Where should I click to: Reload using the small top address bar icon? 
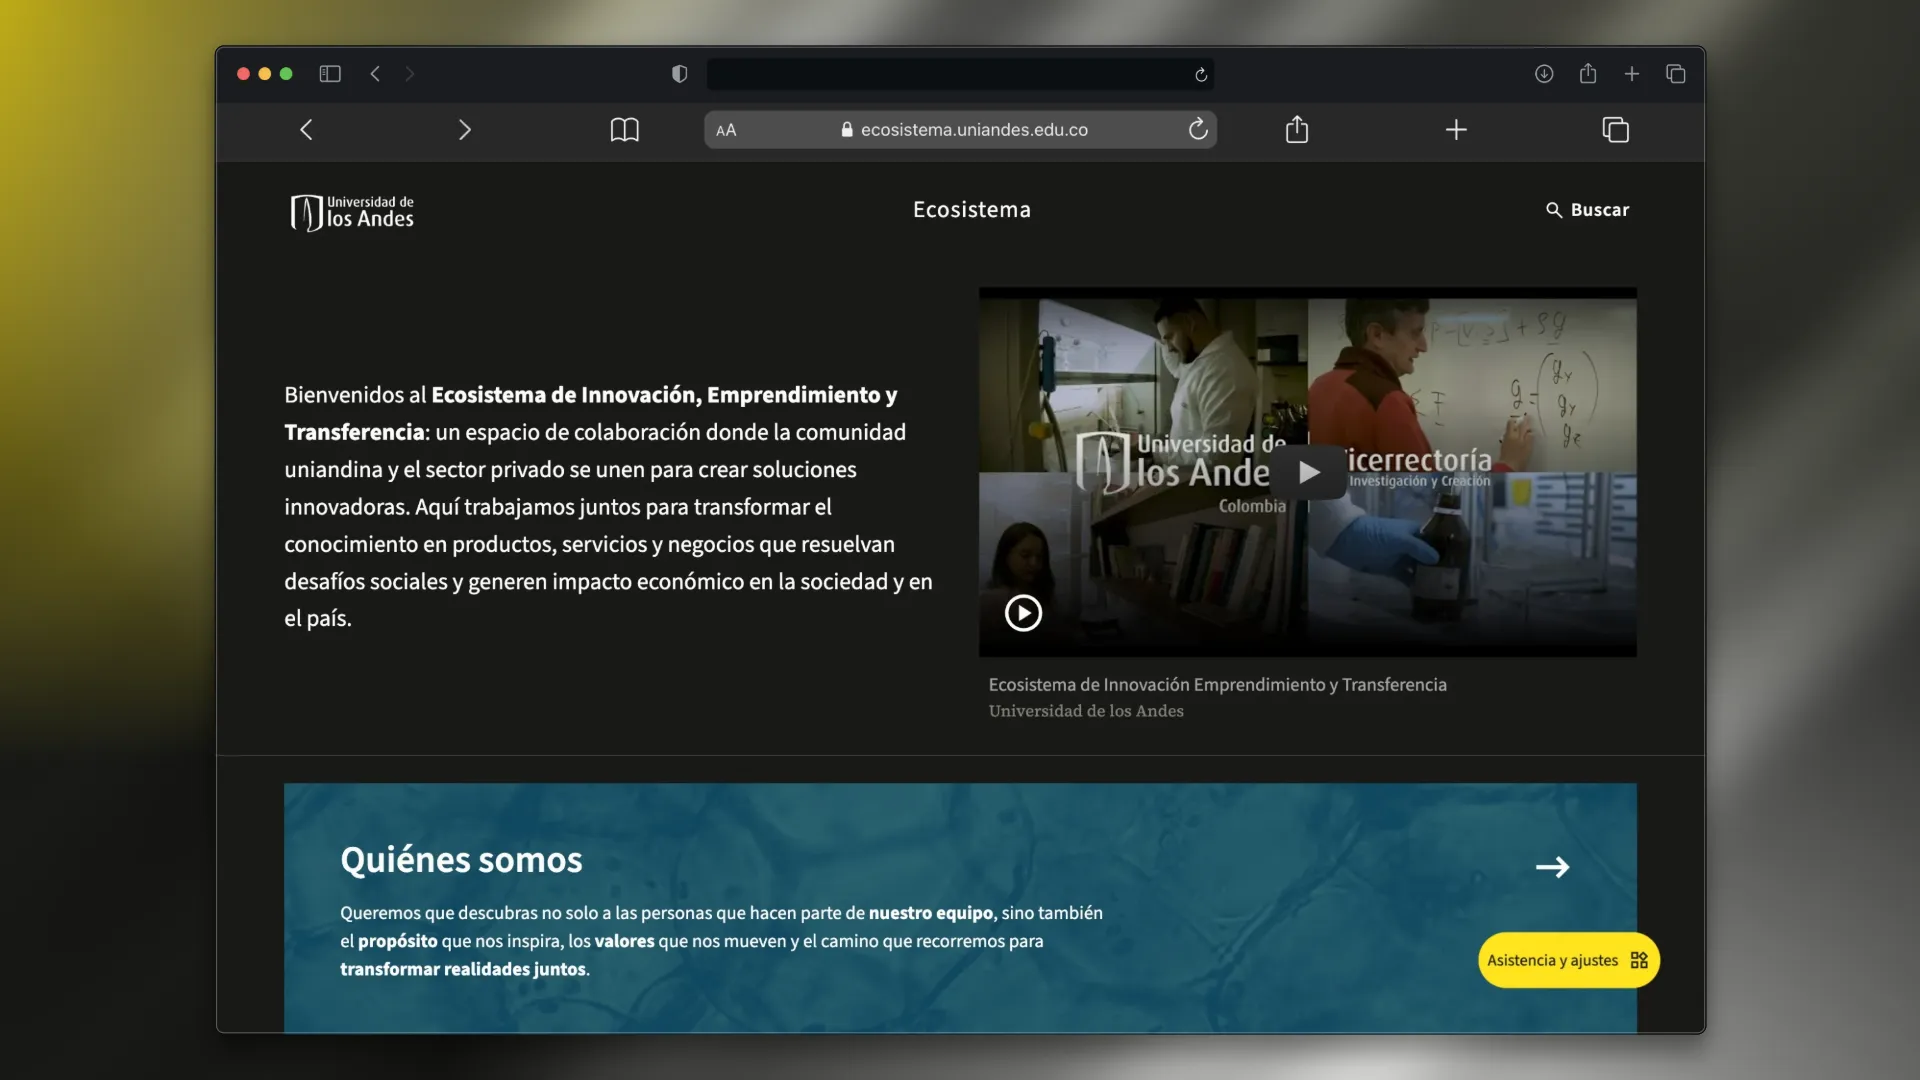click(1201, 75)
